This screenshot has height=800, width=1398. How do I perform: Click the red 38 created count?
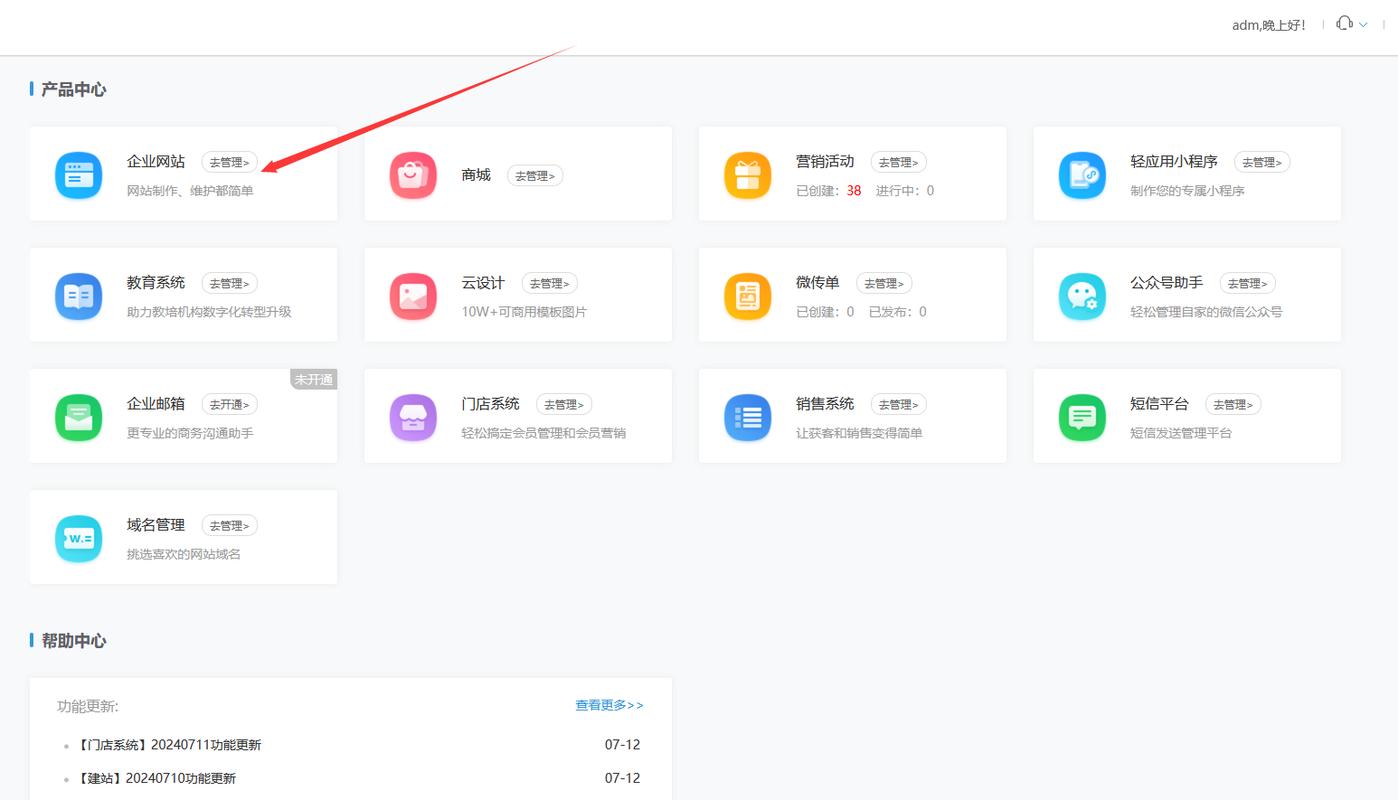coord(853,190)
